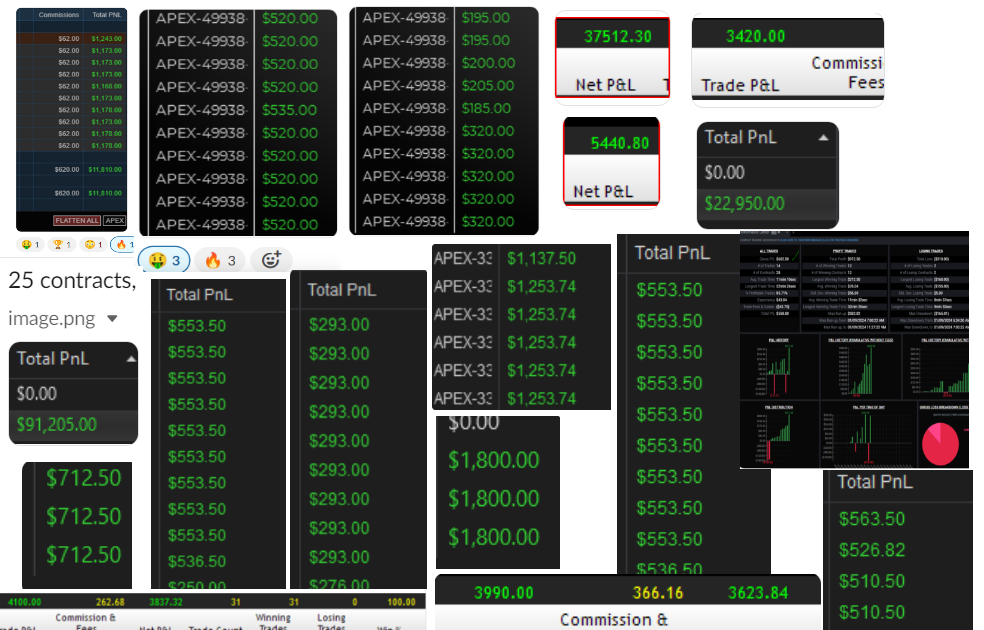This screenshot has width=984, height=630.
Task: Click sort arrow in Total PnL above $22,950.00
Action: pyautogui.click(x=824, y=139)
